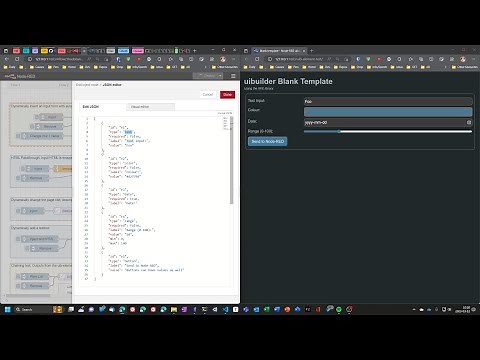Image resolution: width=480 pixels, height=360 pixels.
Task: Click the Input inject node in first group
Action: 51,117
